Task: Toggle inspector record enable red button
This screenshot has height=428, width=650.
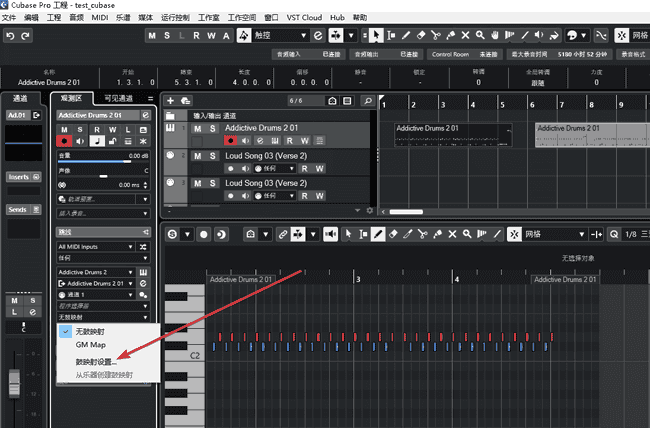Action: [x=64, y=141]
